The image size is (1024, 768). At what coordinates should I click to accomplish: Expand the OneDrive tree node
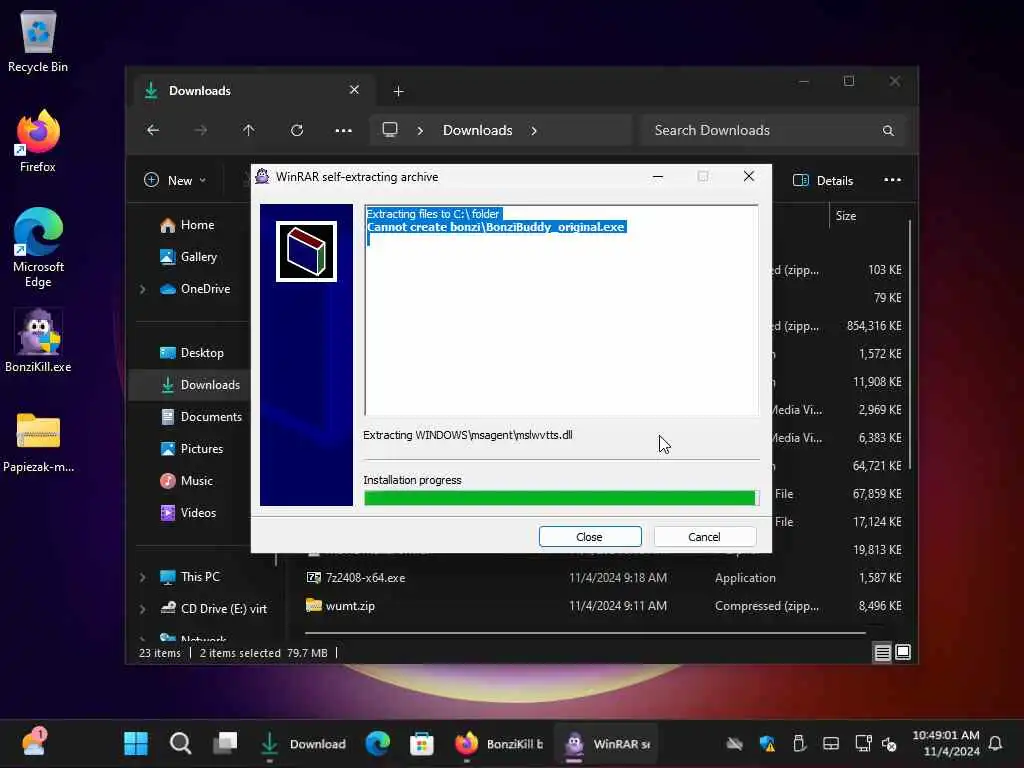click(x=142, y=289)
